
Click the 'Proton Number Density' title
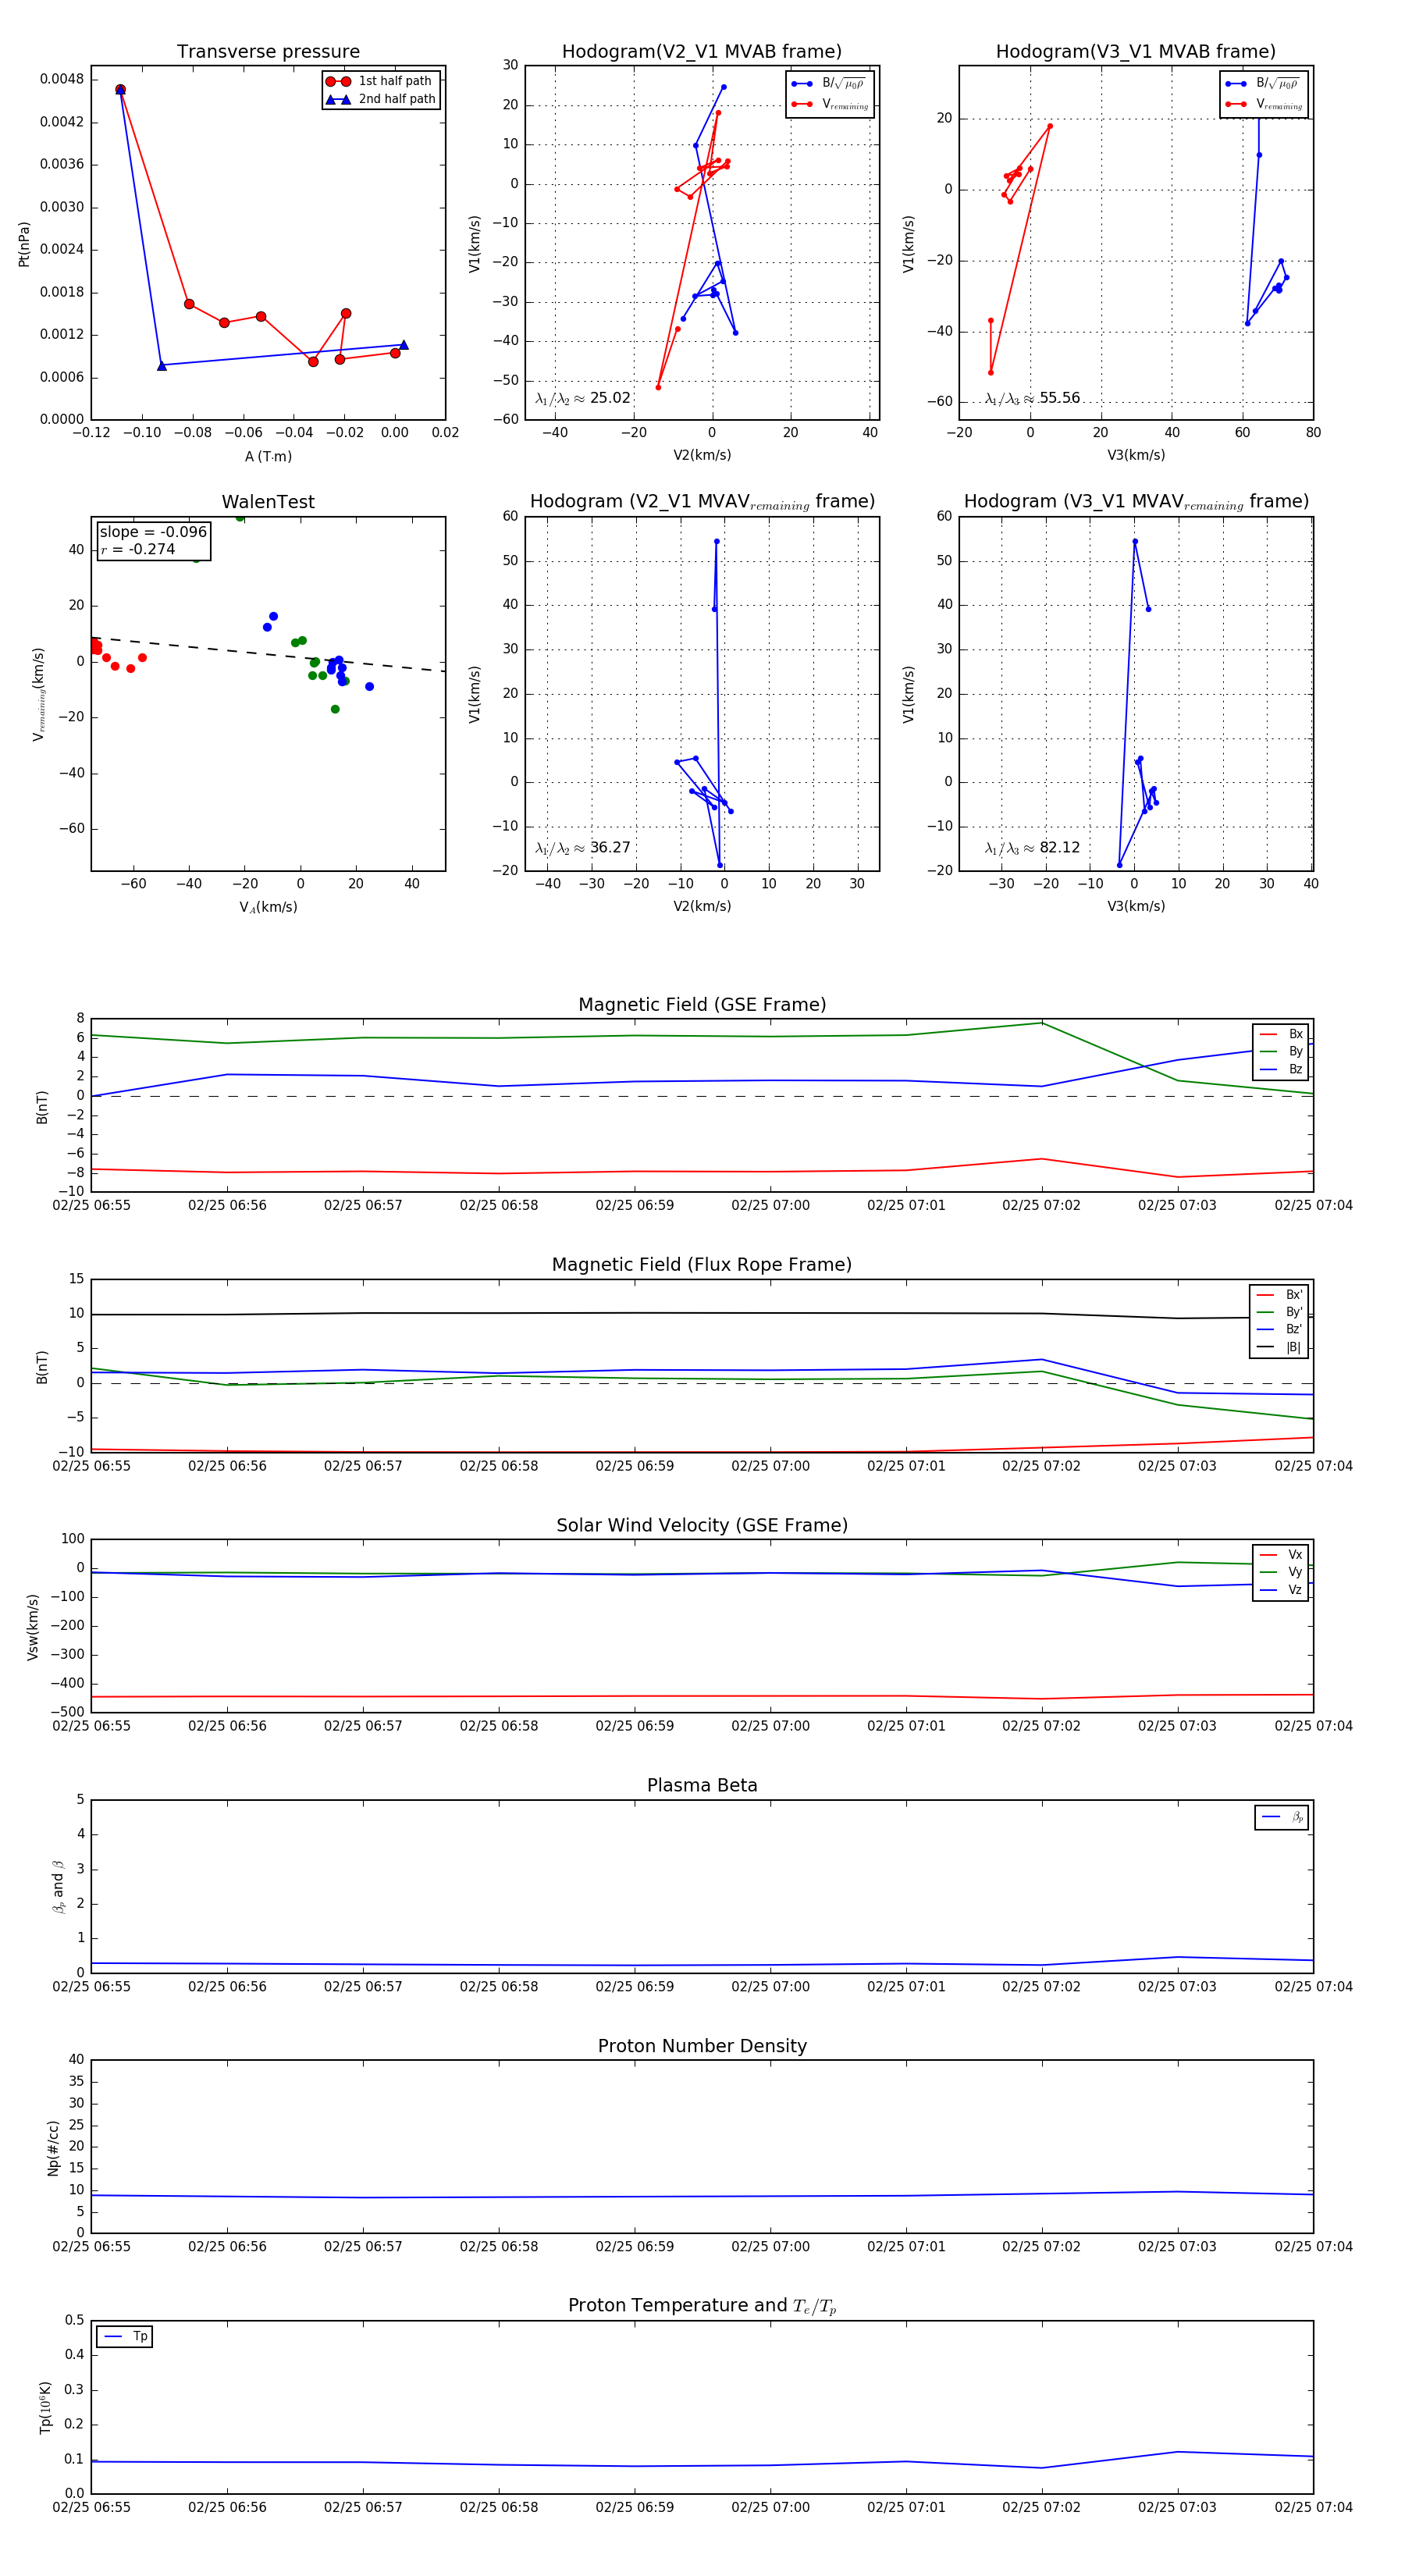click(702, 2046)
